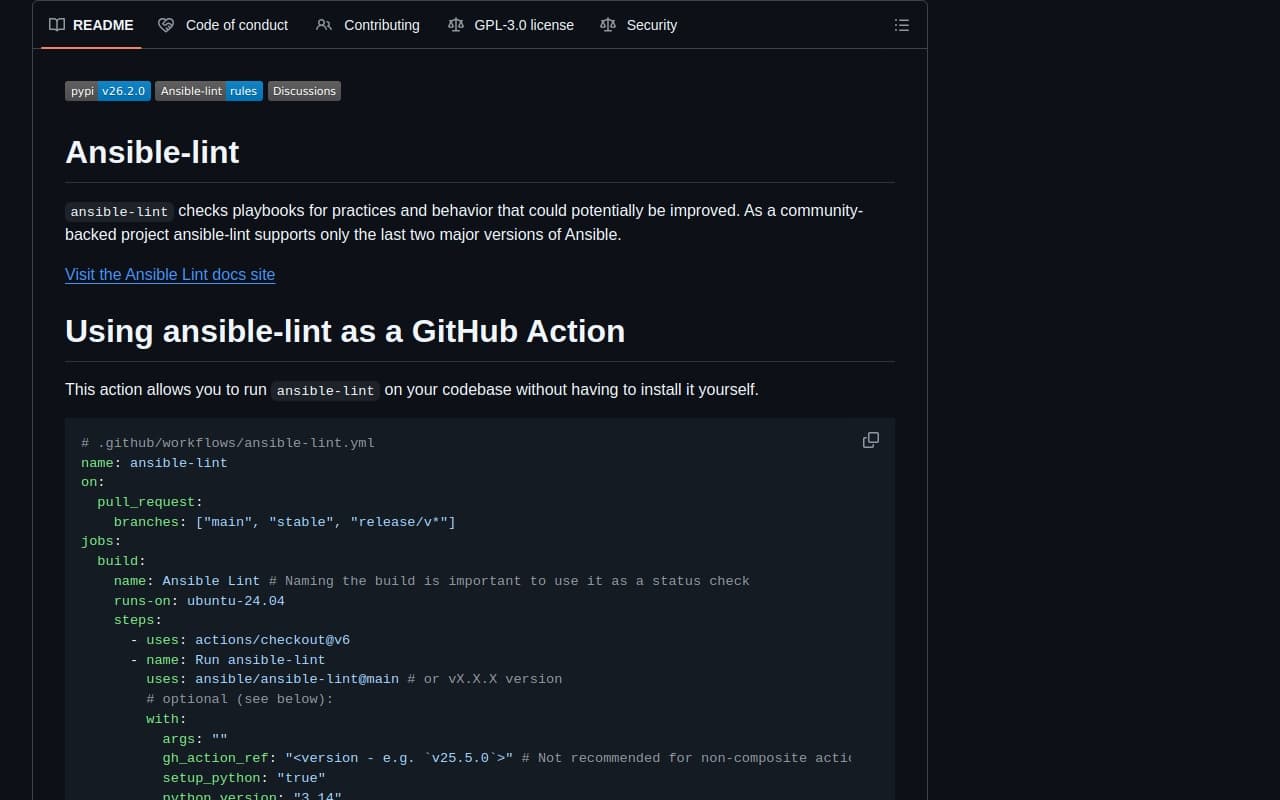Image resolution: width=1280 pixels, height=800 pixels.
Task: Select the people icon next to Contributing
Action: pyautogui.click(x=324, y=25)
